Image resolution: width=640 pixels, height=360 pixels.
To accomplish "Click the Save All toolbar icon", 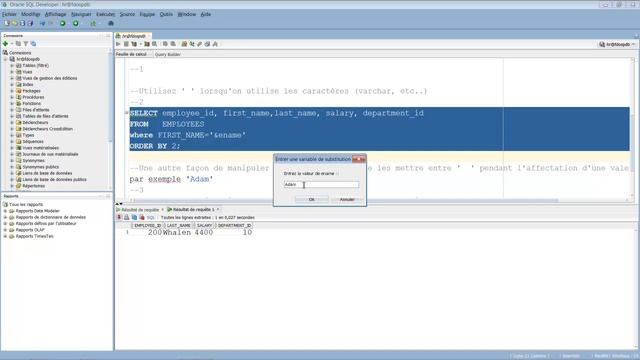I will (x=30, y=24).
